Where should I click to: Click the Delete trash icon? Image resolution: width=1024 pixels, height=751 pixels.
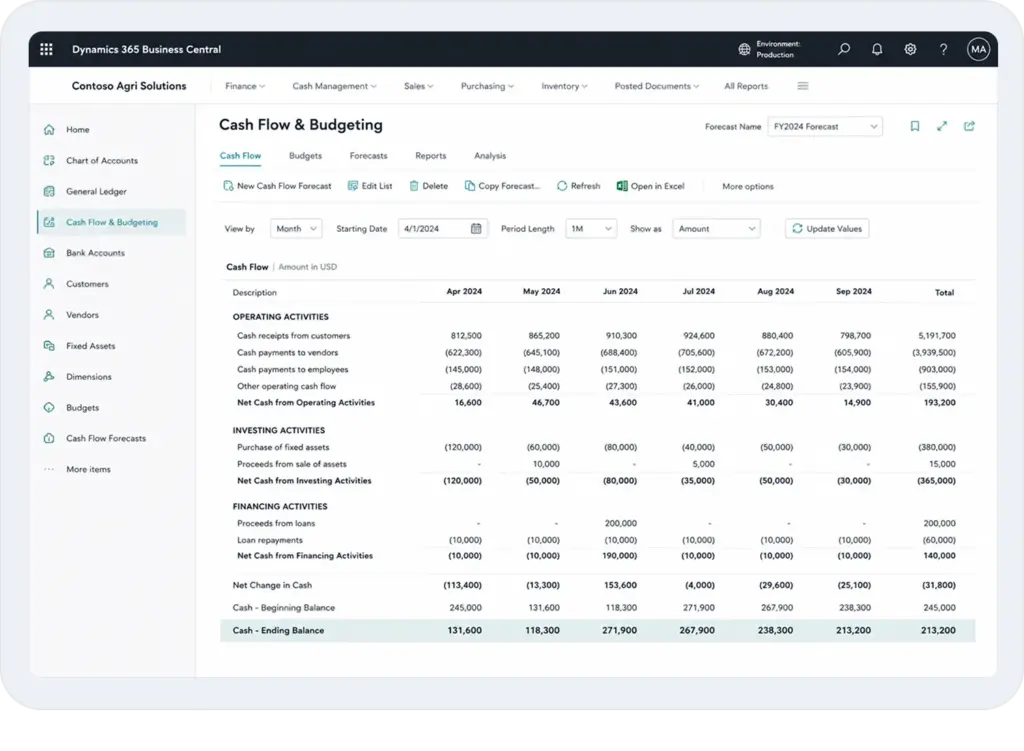point(413,185)
